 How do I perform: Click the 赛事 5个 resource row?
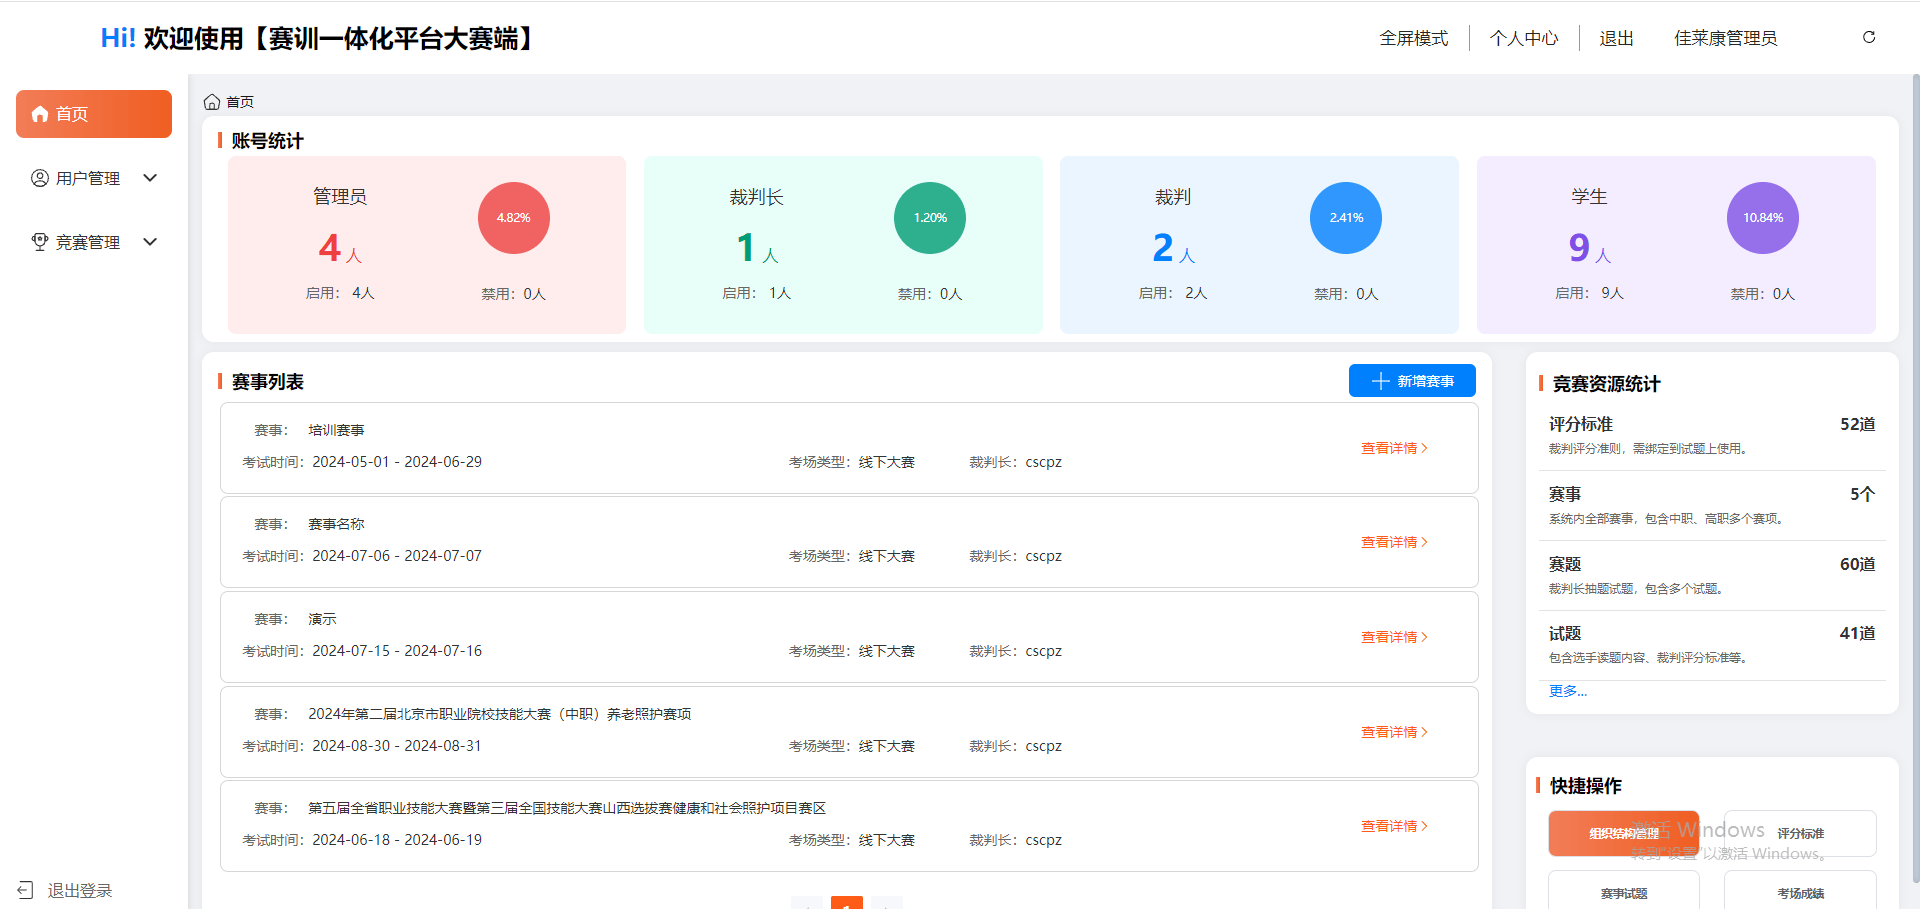1712,506
